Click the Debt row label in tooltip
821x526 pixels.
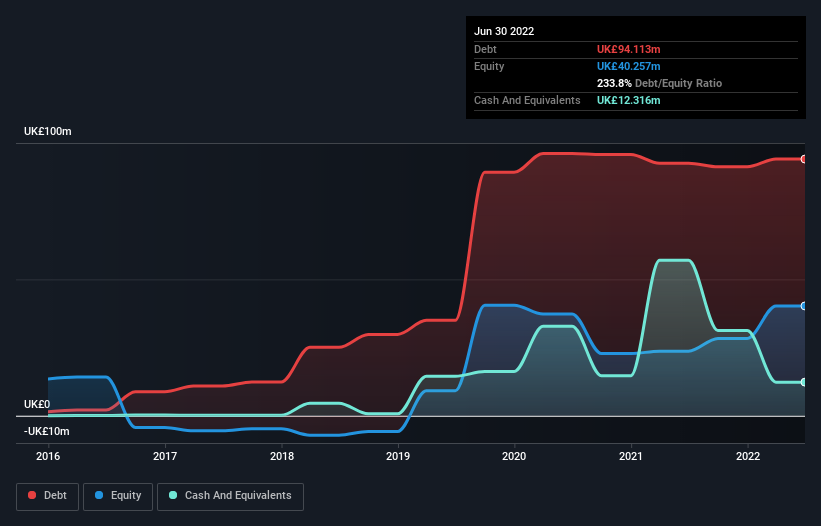pos(485,49)
